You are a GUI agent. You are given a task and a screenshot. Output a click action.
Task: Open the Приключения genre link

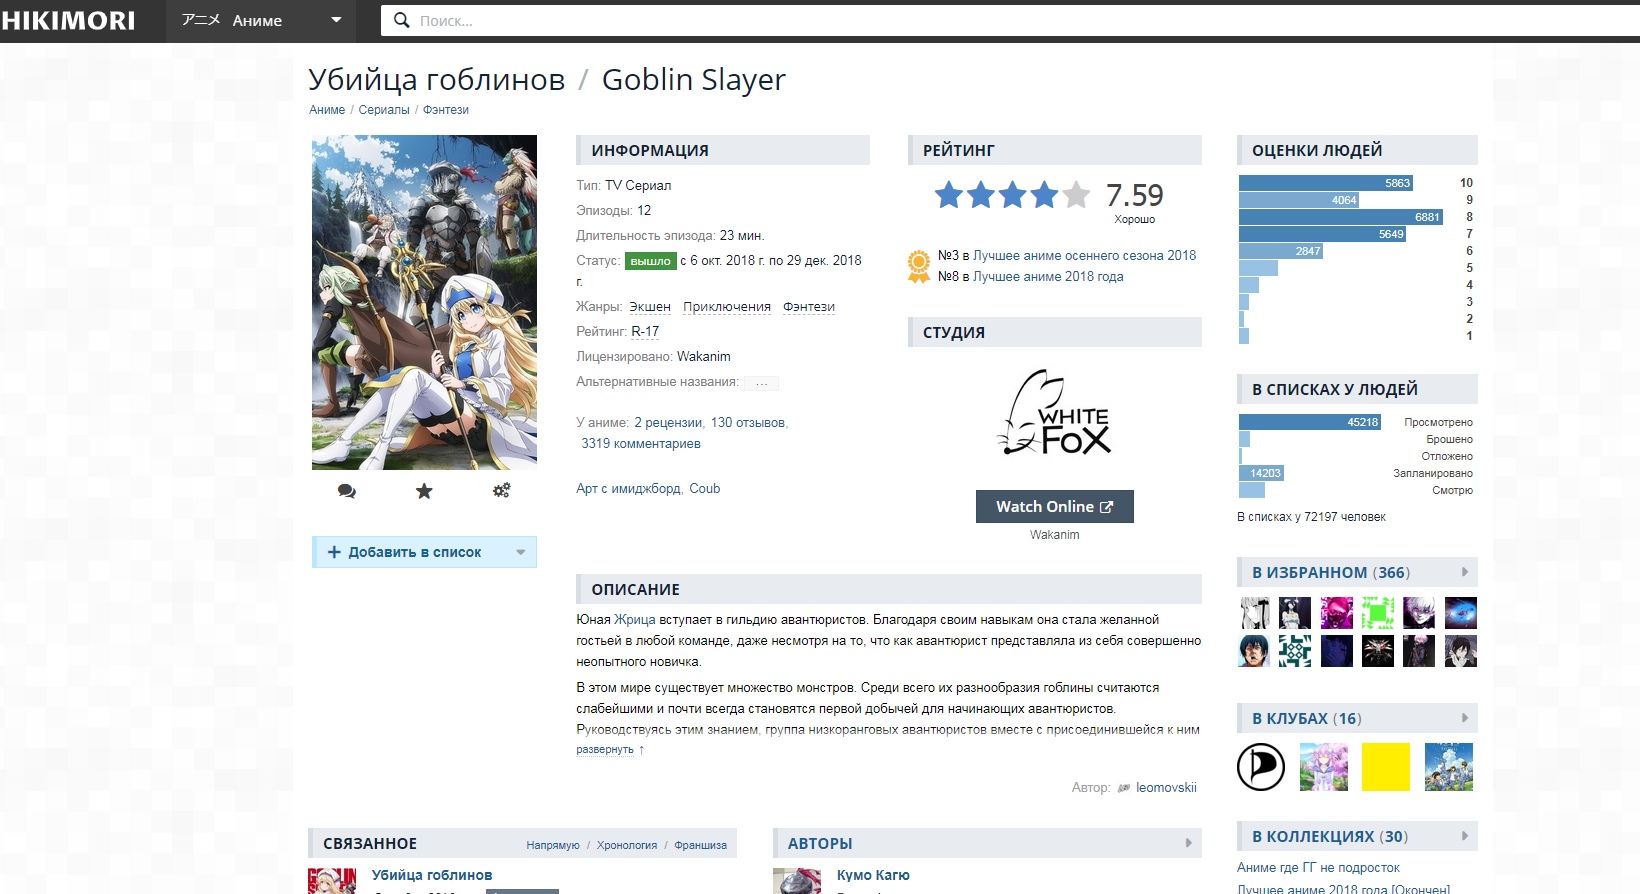pyautogui.click(x=727, y=307)
